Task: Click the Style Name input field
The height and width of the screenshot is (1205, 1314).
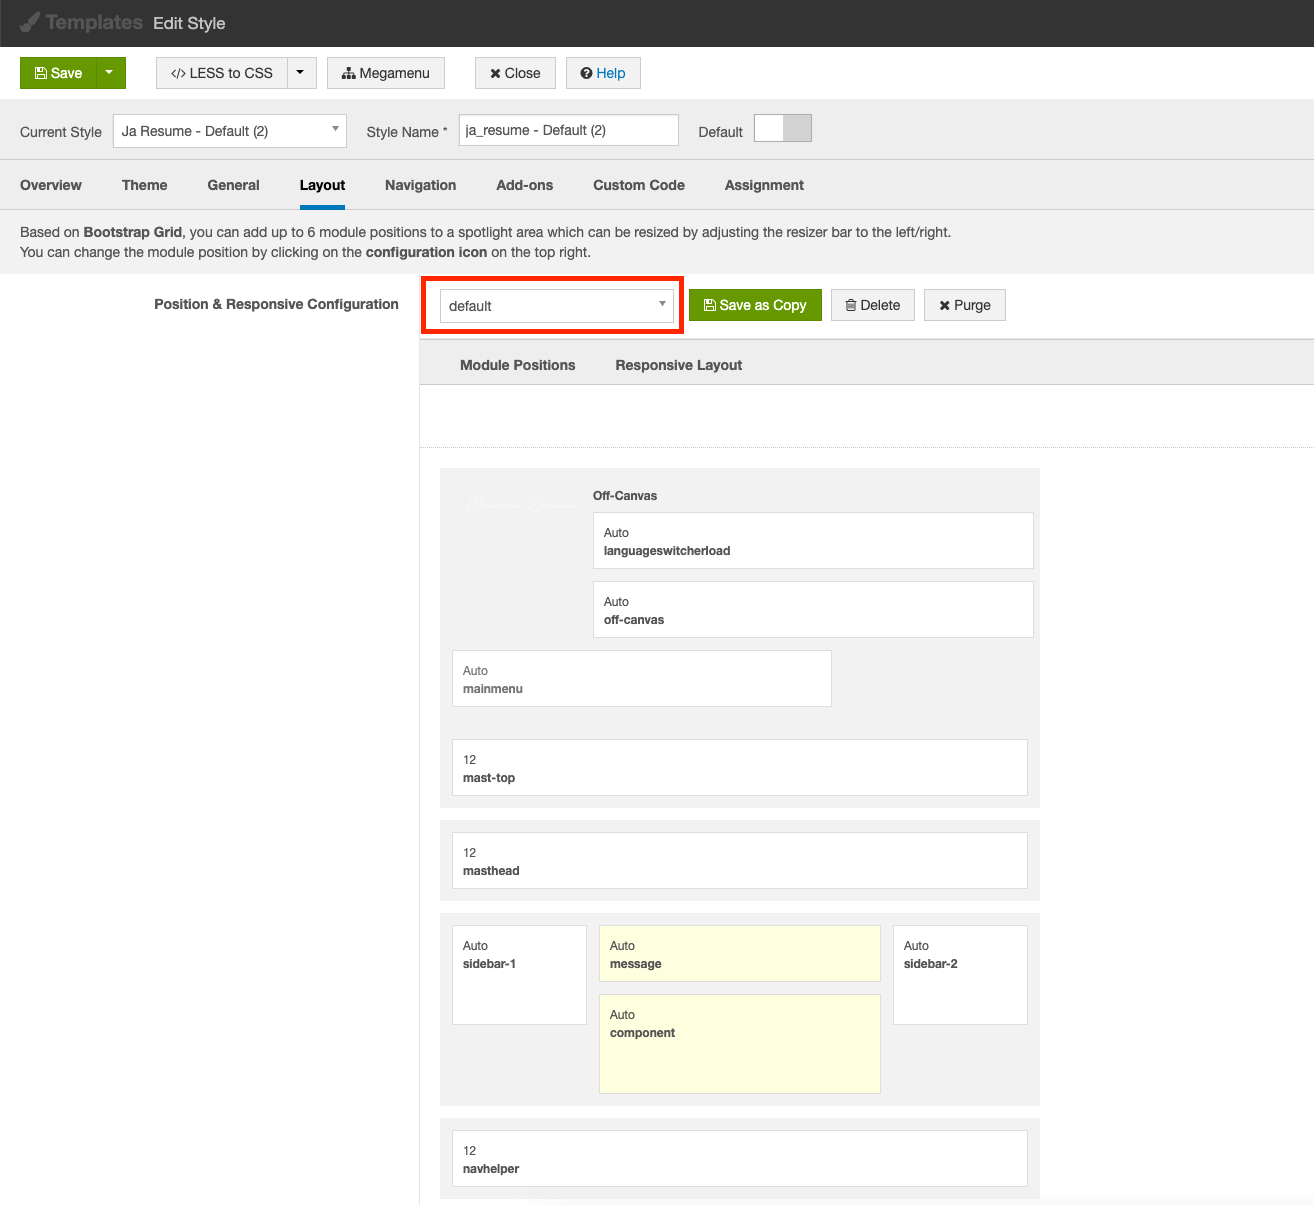Action: pos(568,130)
